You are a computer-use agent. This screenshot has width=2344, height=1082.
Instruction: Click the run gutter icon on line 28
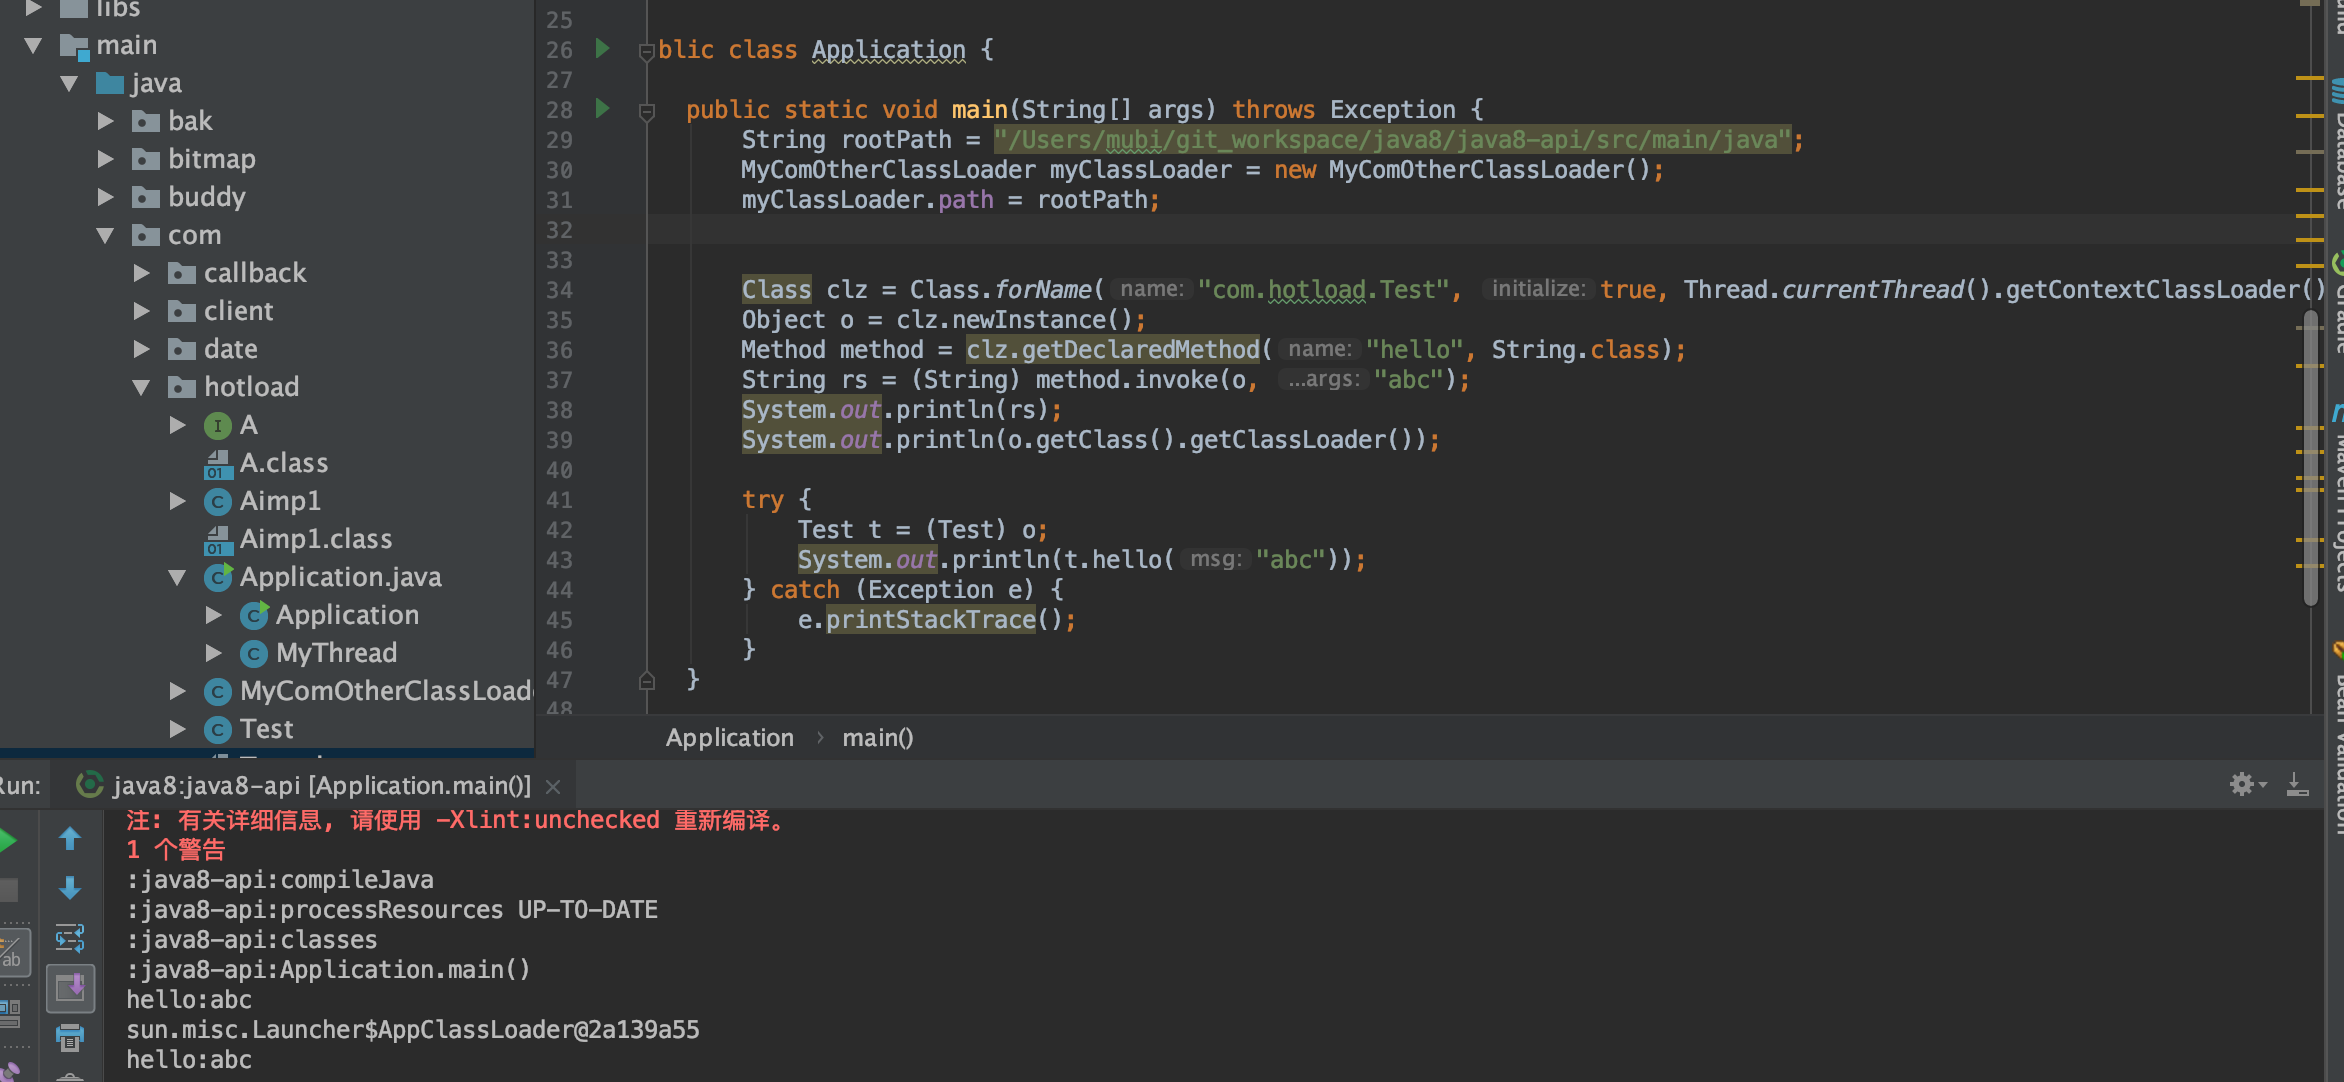pos(601,110)
